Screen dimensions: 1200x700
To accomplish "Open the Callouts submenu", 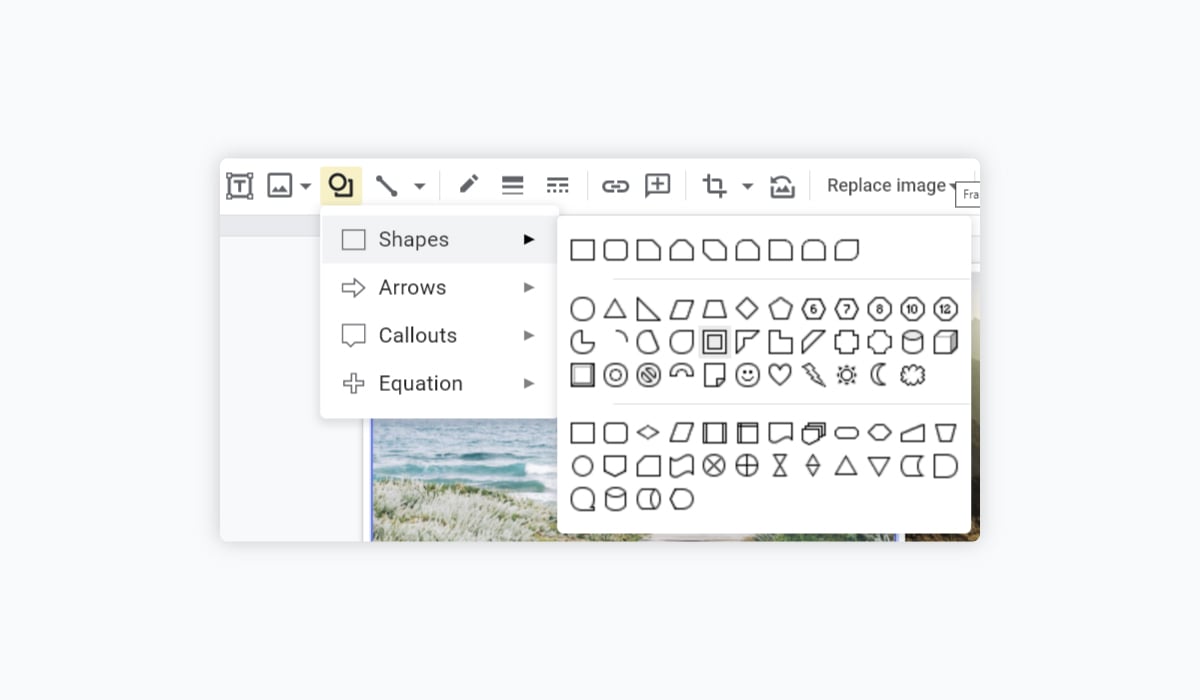I will click(x=439, y=335).
